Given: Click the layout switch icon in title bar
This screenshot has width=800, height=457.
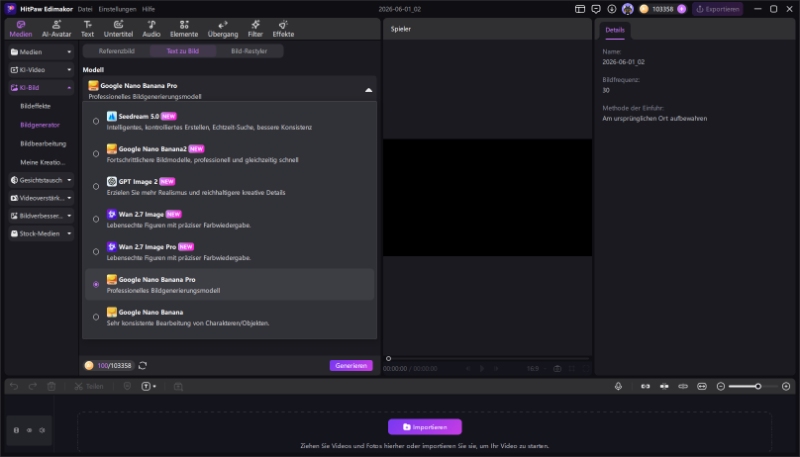Looking at the screenshot, I should (x=580, y=9).
